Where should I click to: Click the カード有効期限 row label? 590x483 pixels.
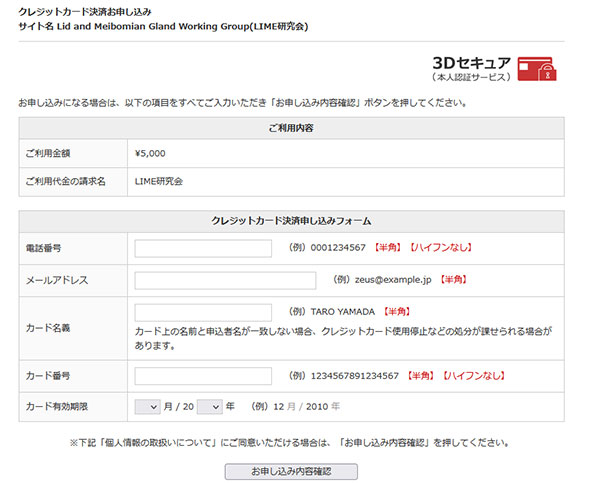[x=57, y=407]
